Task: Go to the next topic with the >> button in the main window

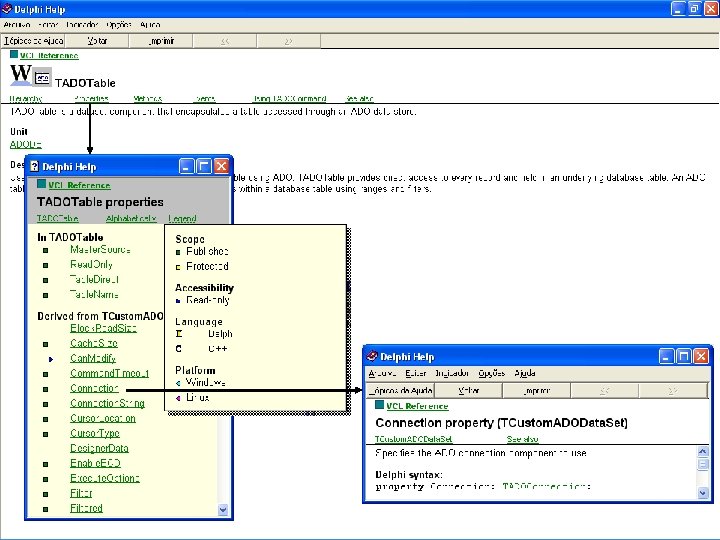Action: [288, 41]
